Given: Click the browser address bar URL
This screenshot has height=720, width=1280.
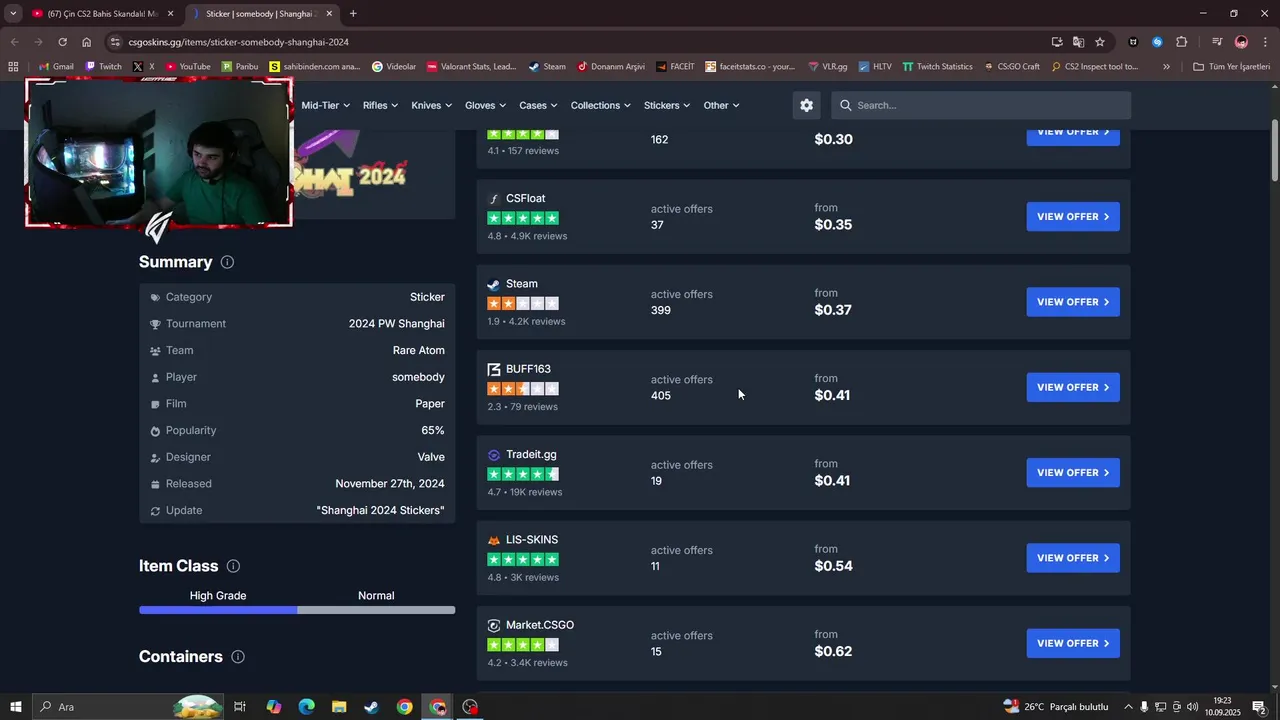Looking at the screenshot, I should pyautogui.click(x=238, y=42).
